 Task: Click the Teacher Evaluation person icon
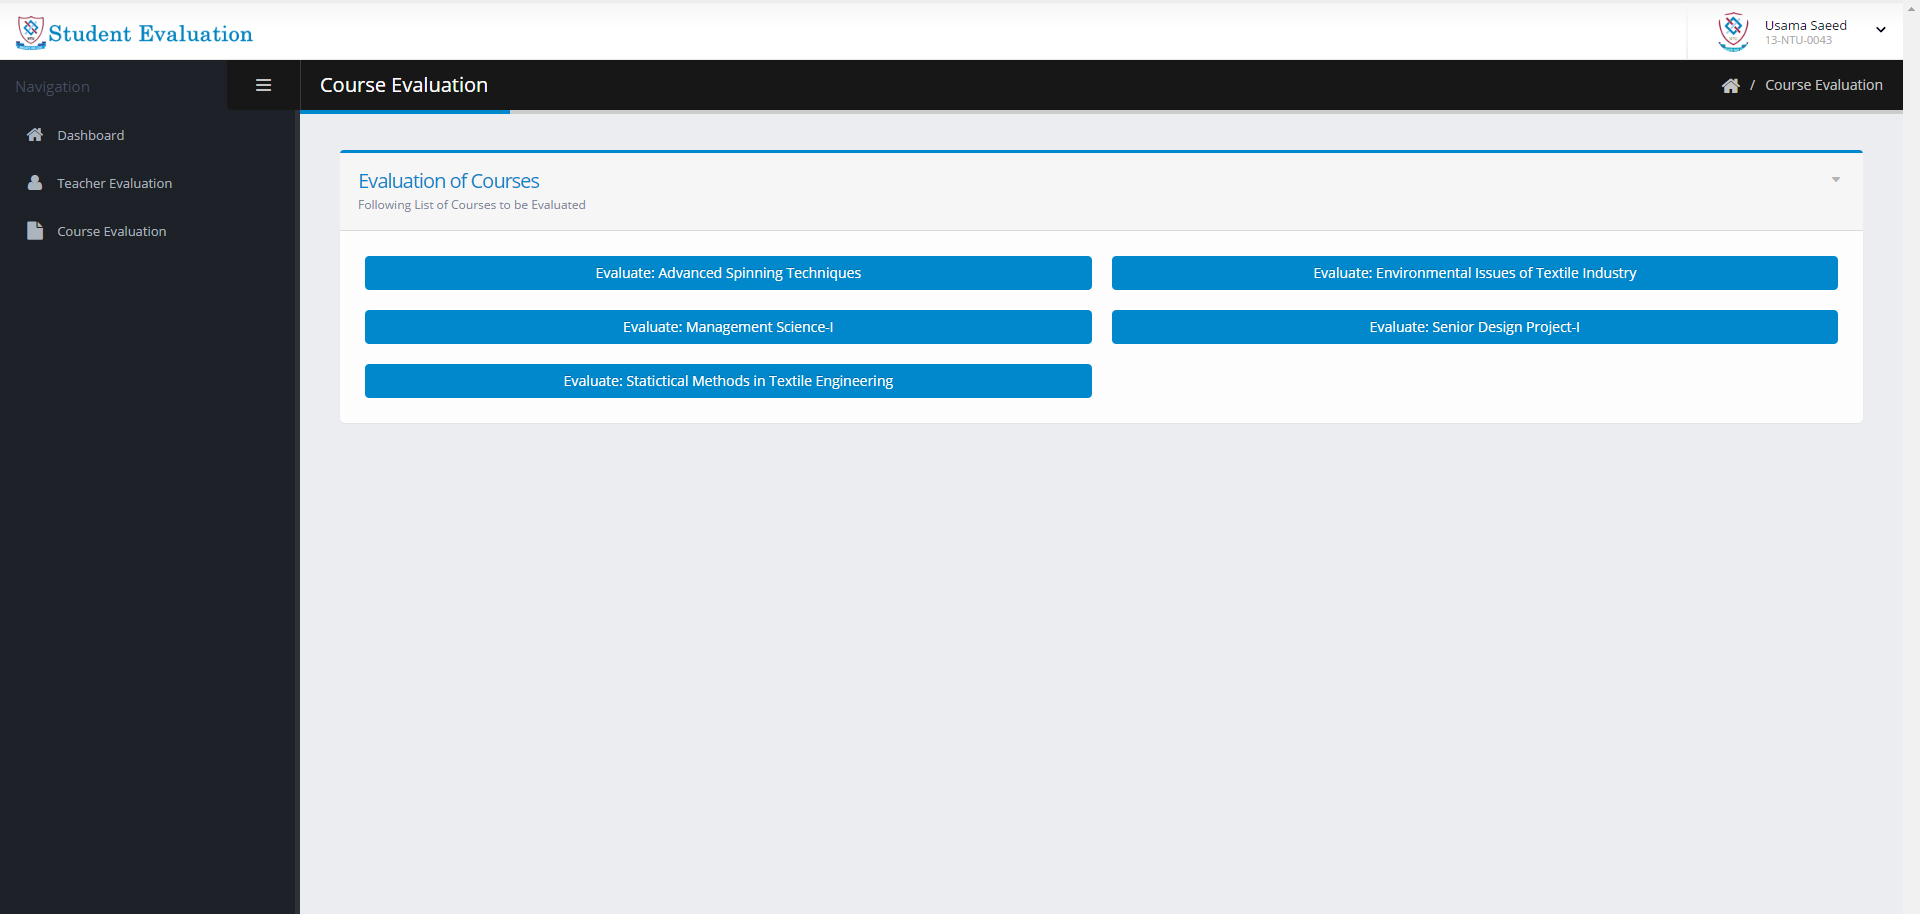point(35,183)
